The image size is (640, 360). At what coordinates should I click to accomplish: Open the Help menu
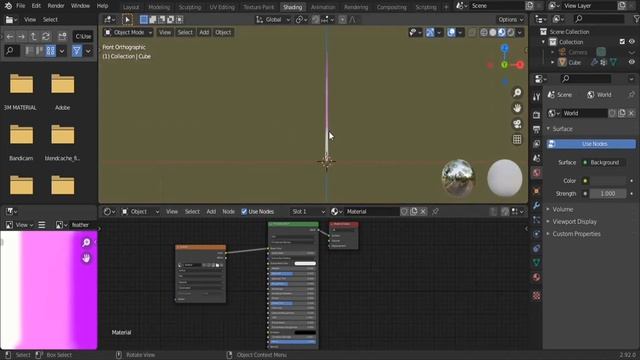[x=102, y=6]
